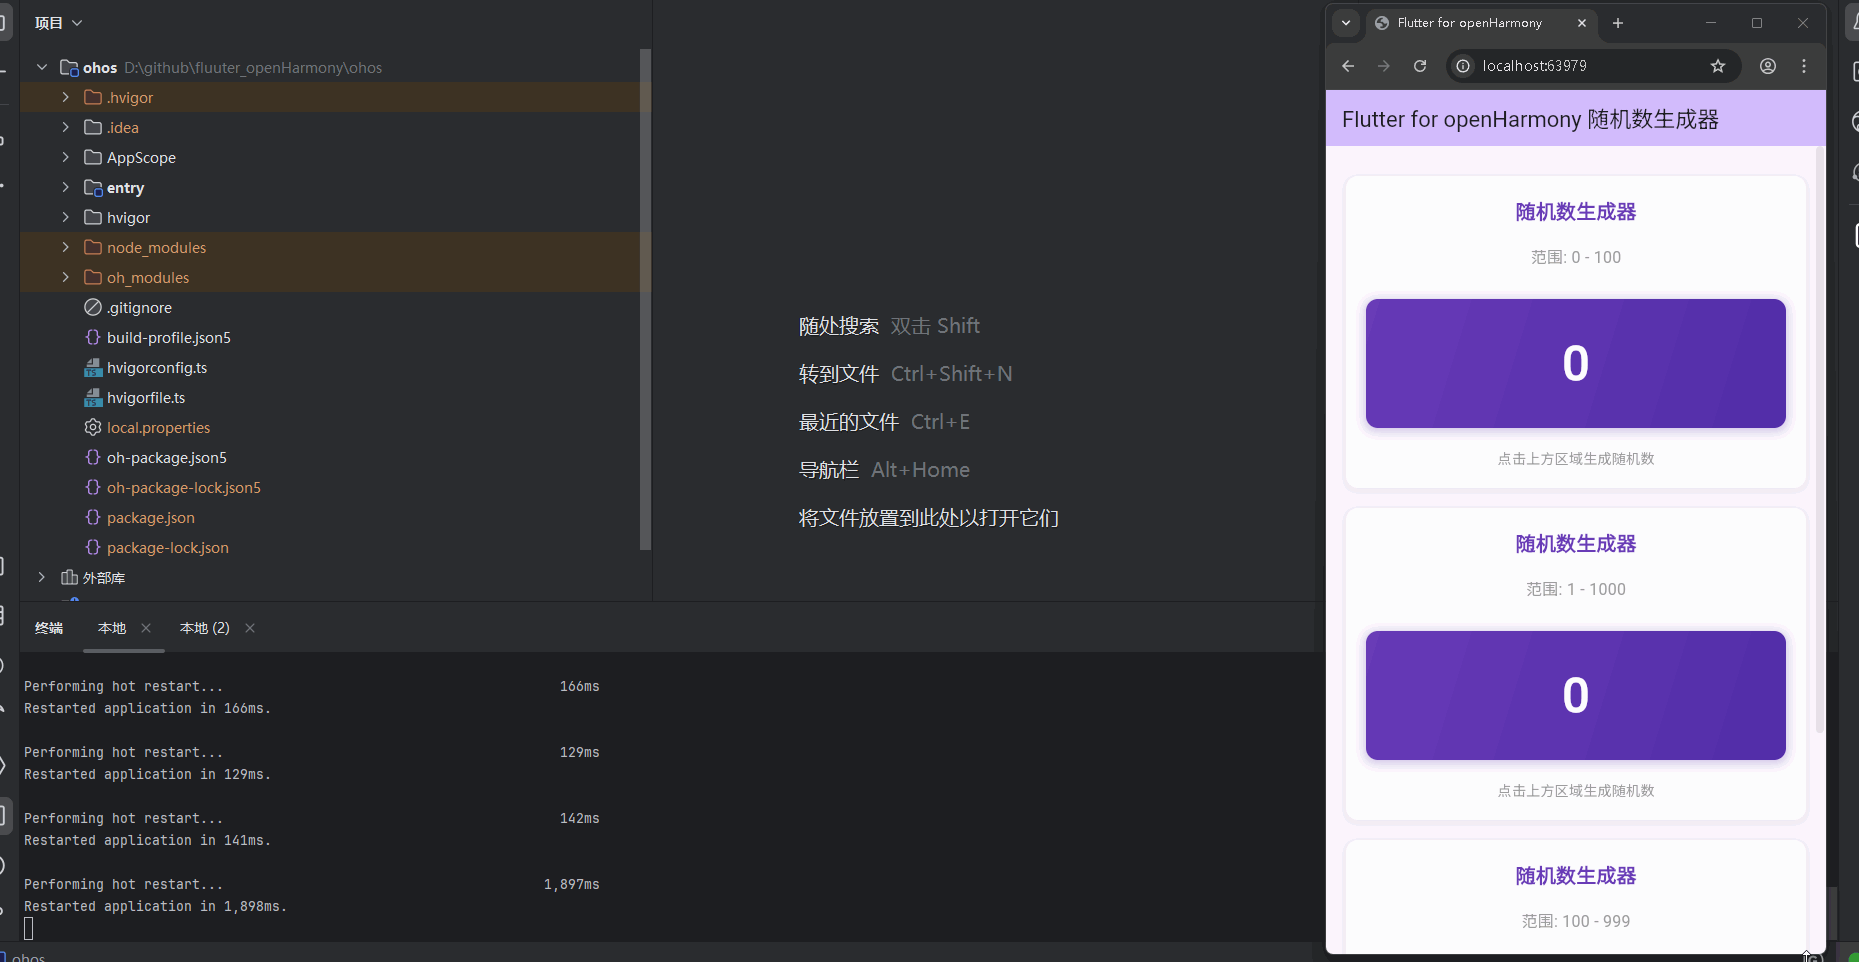Select the entry module label in tree
1859x962 pixels.
click(126, 188)
